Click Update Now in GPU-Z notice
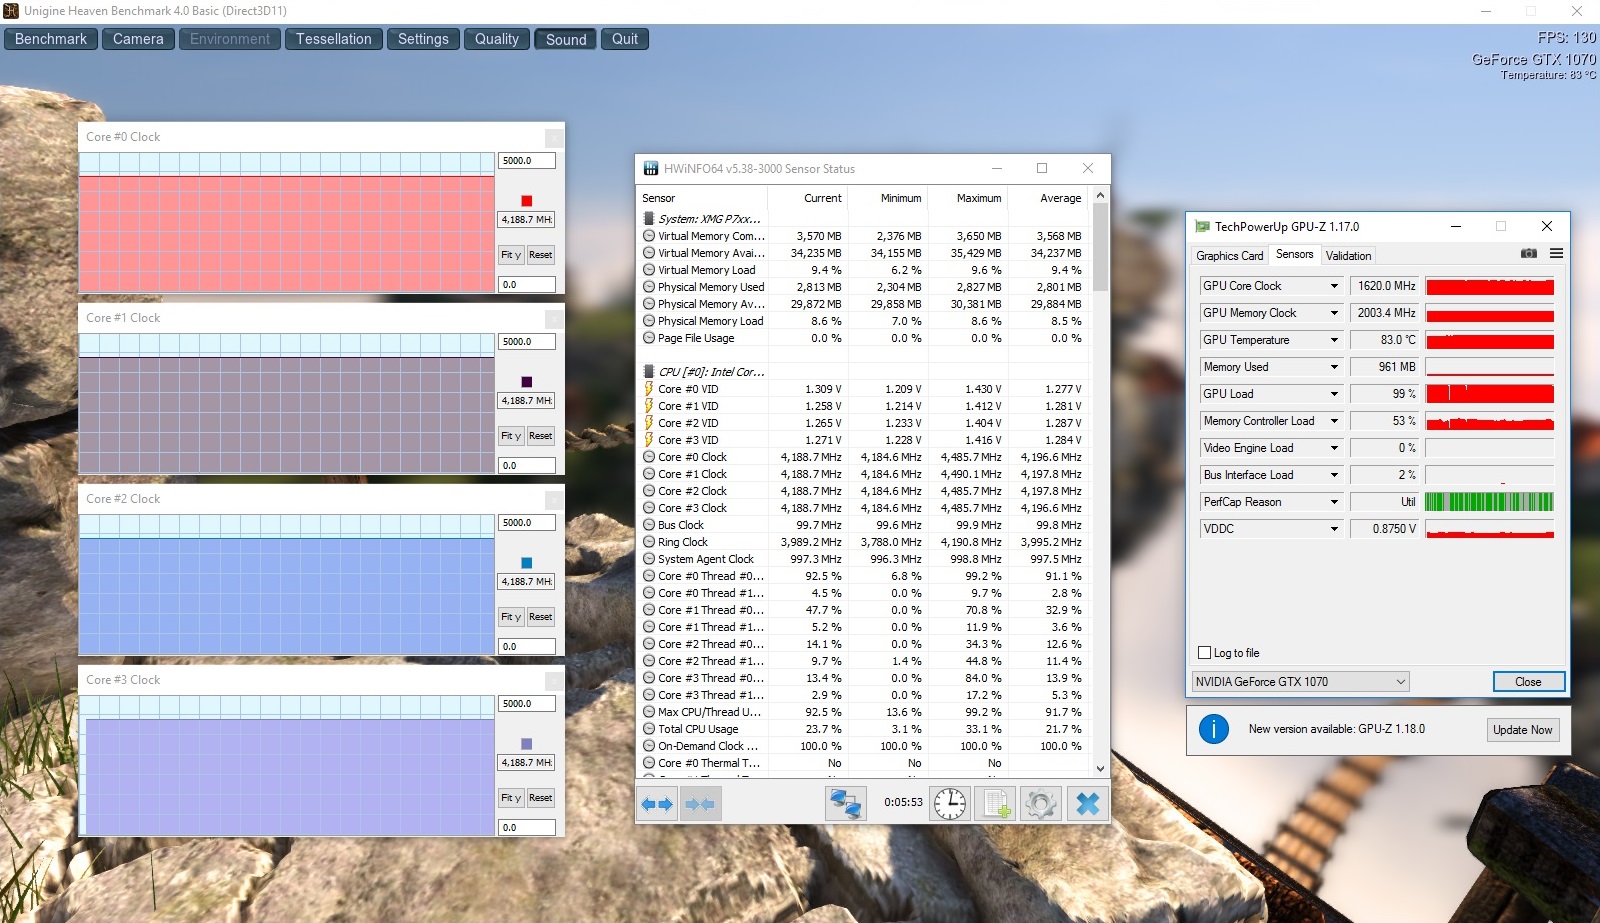This screenshot has width=1600, height=923. [1522, 730]
